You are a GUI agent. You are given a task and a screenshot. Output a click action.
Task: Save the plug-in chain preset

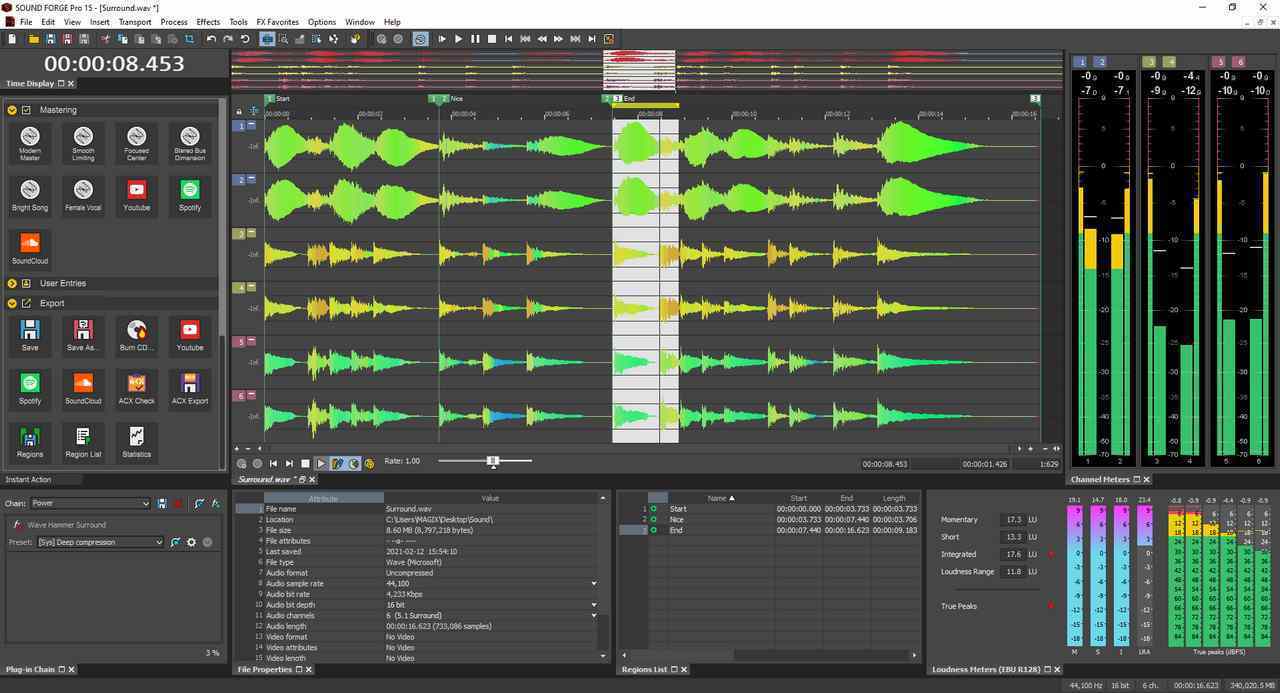pos(162,503)
